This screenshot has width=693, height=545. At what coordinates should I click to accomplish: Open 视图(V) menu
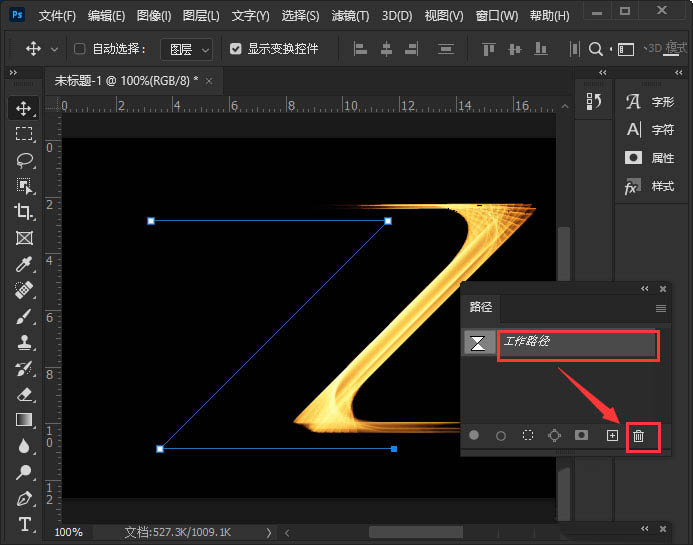point(444,16)
